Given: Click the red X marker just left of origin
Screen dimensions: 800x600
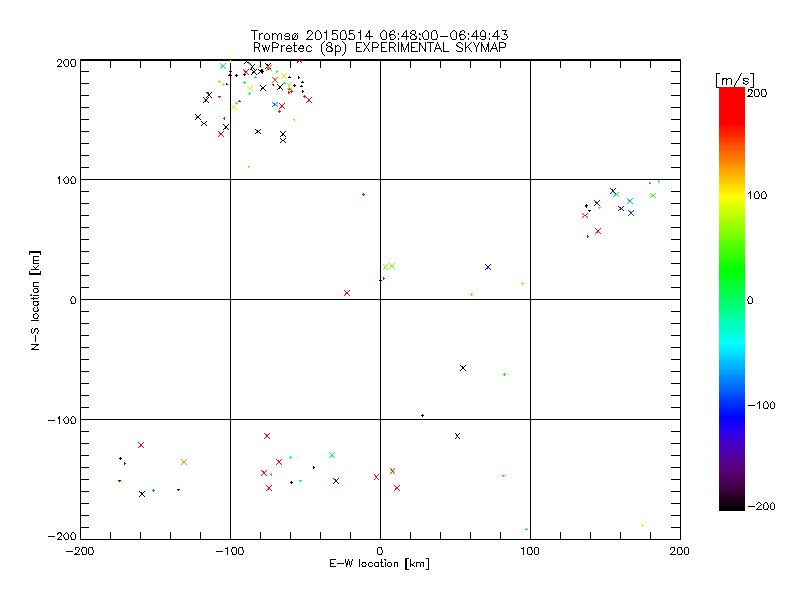Looking at the screenshot, I should [x=347, y=293].
